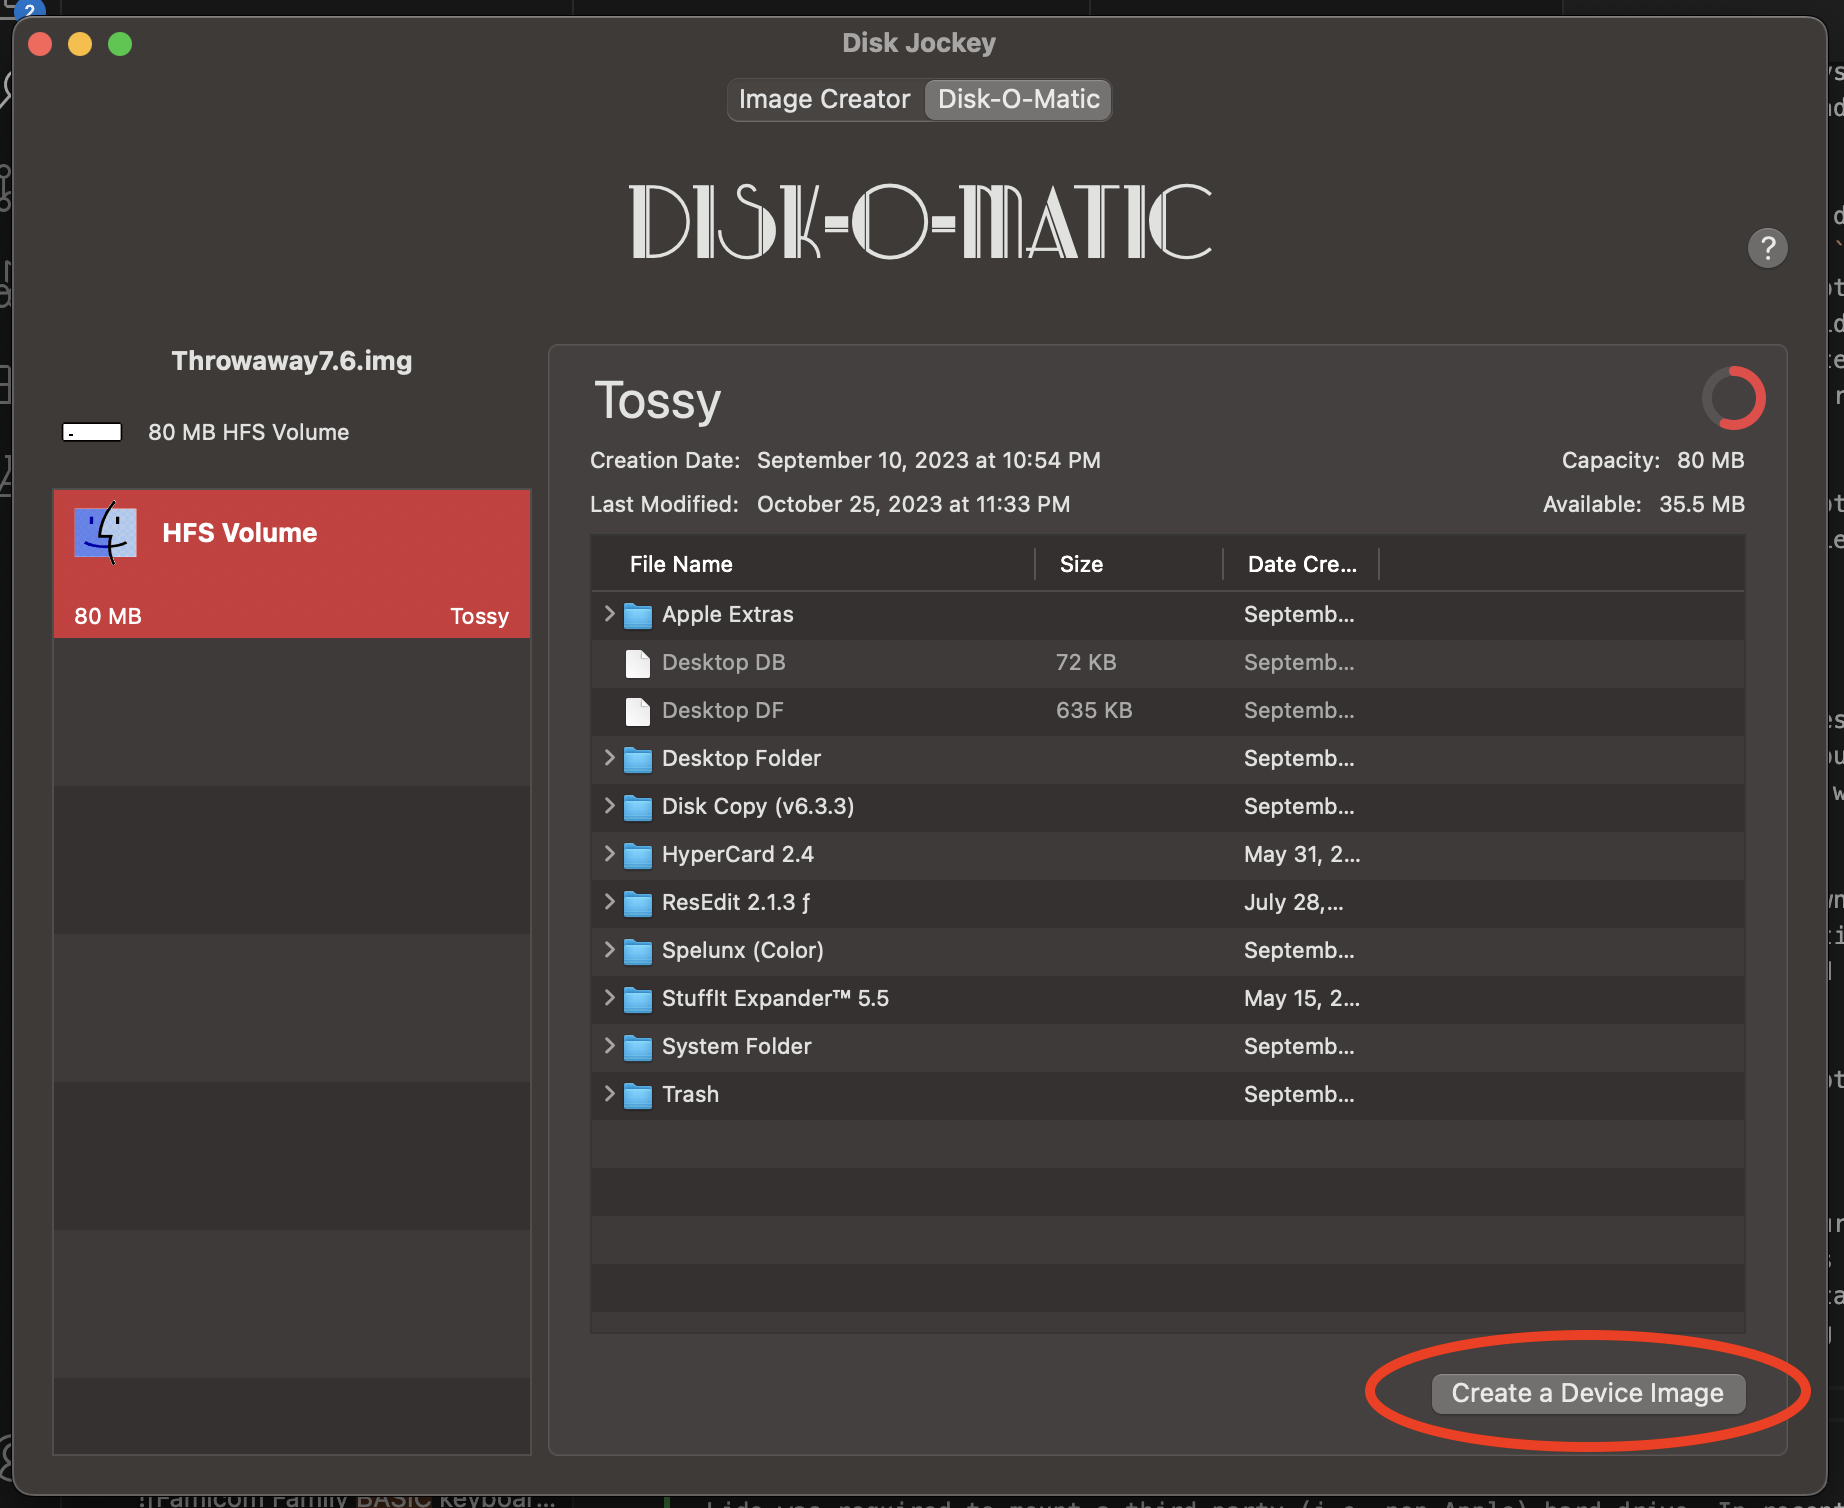Screen dimensions: 1844x1508
Task: Click the Tossy volume title
Action: (x=657, y=402)
